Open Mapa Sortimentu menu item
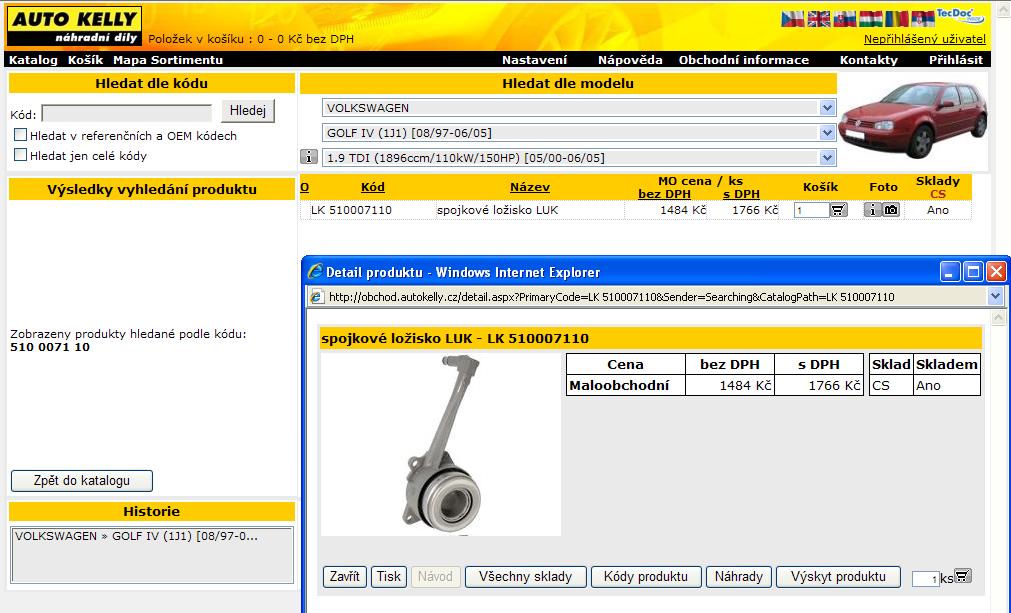 pos(168,60)
